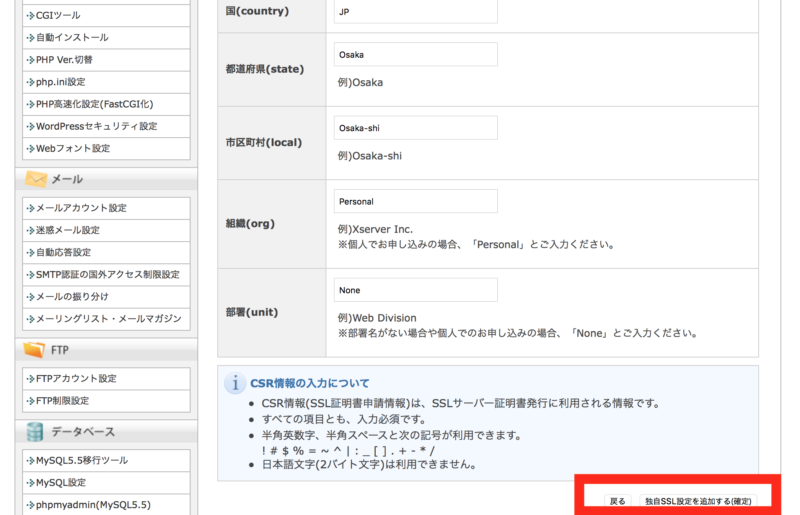800x515 pixels.
Task: Open メーリングリスト・メールマガジン link
Action: click(x=109, y=318)
